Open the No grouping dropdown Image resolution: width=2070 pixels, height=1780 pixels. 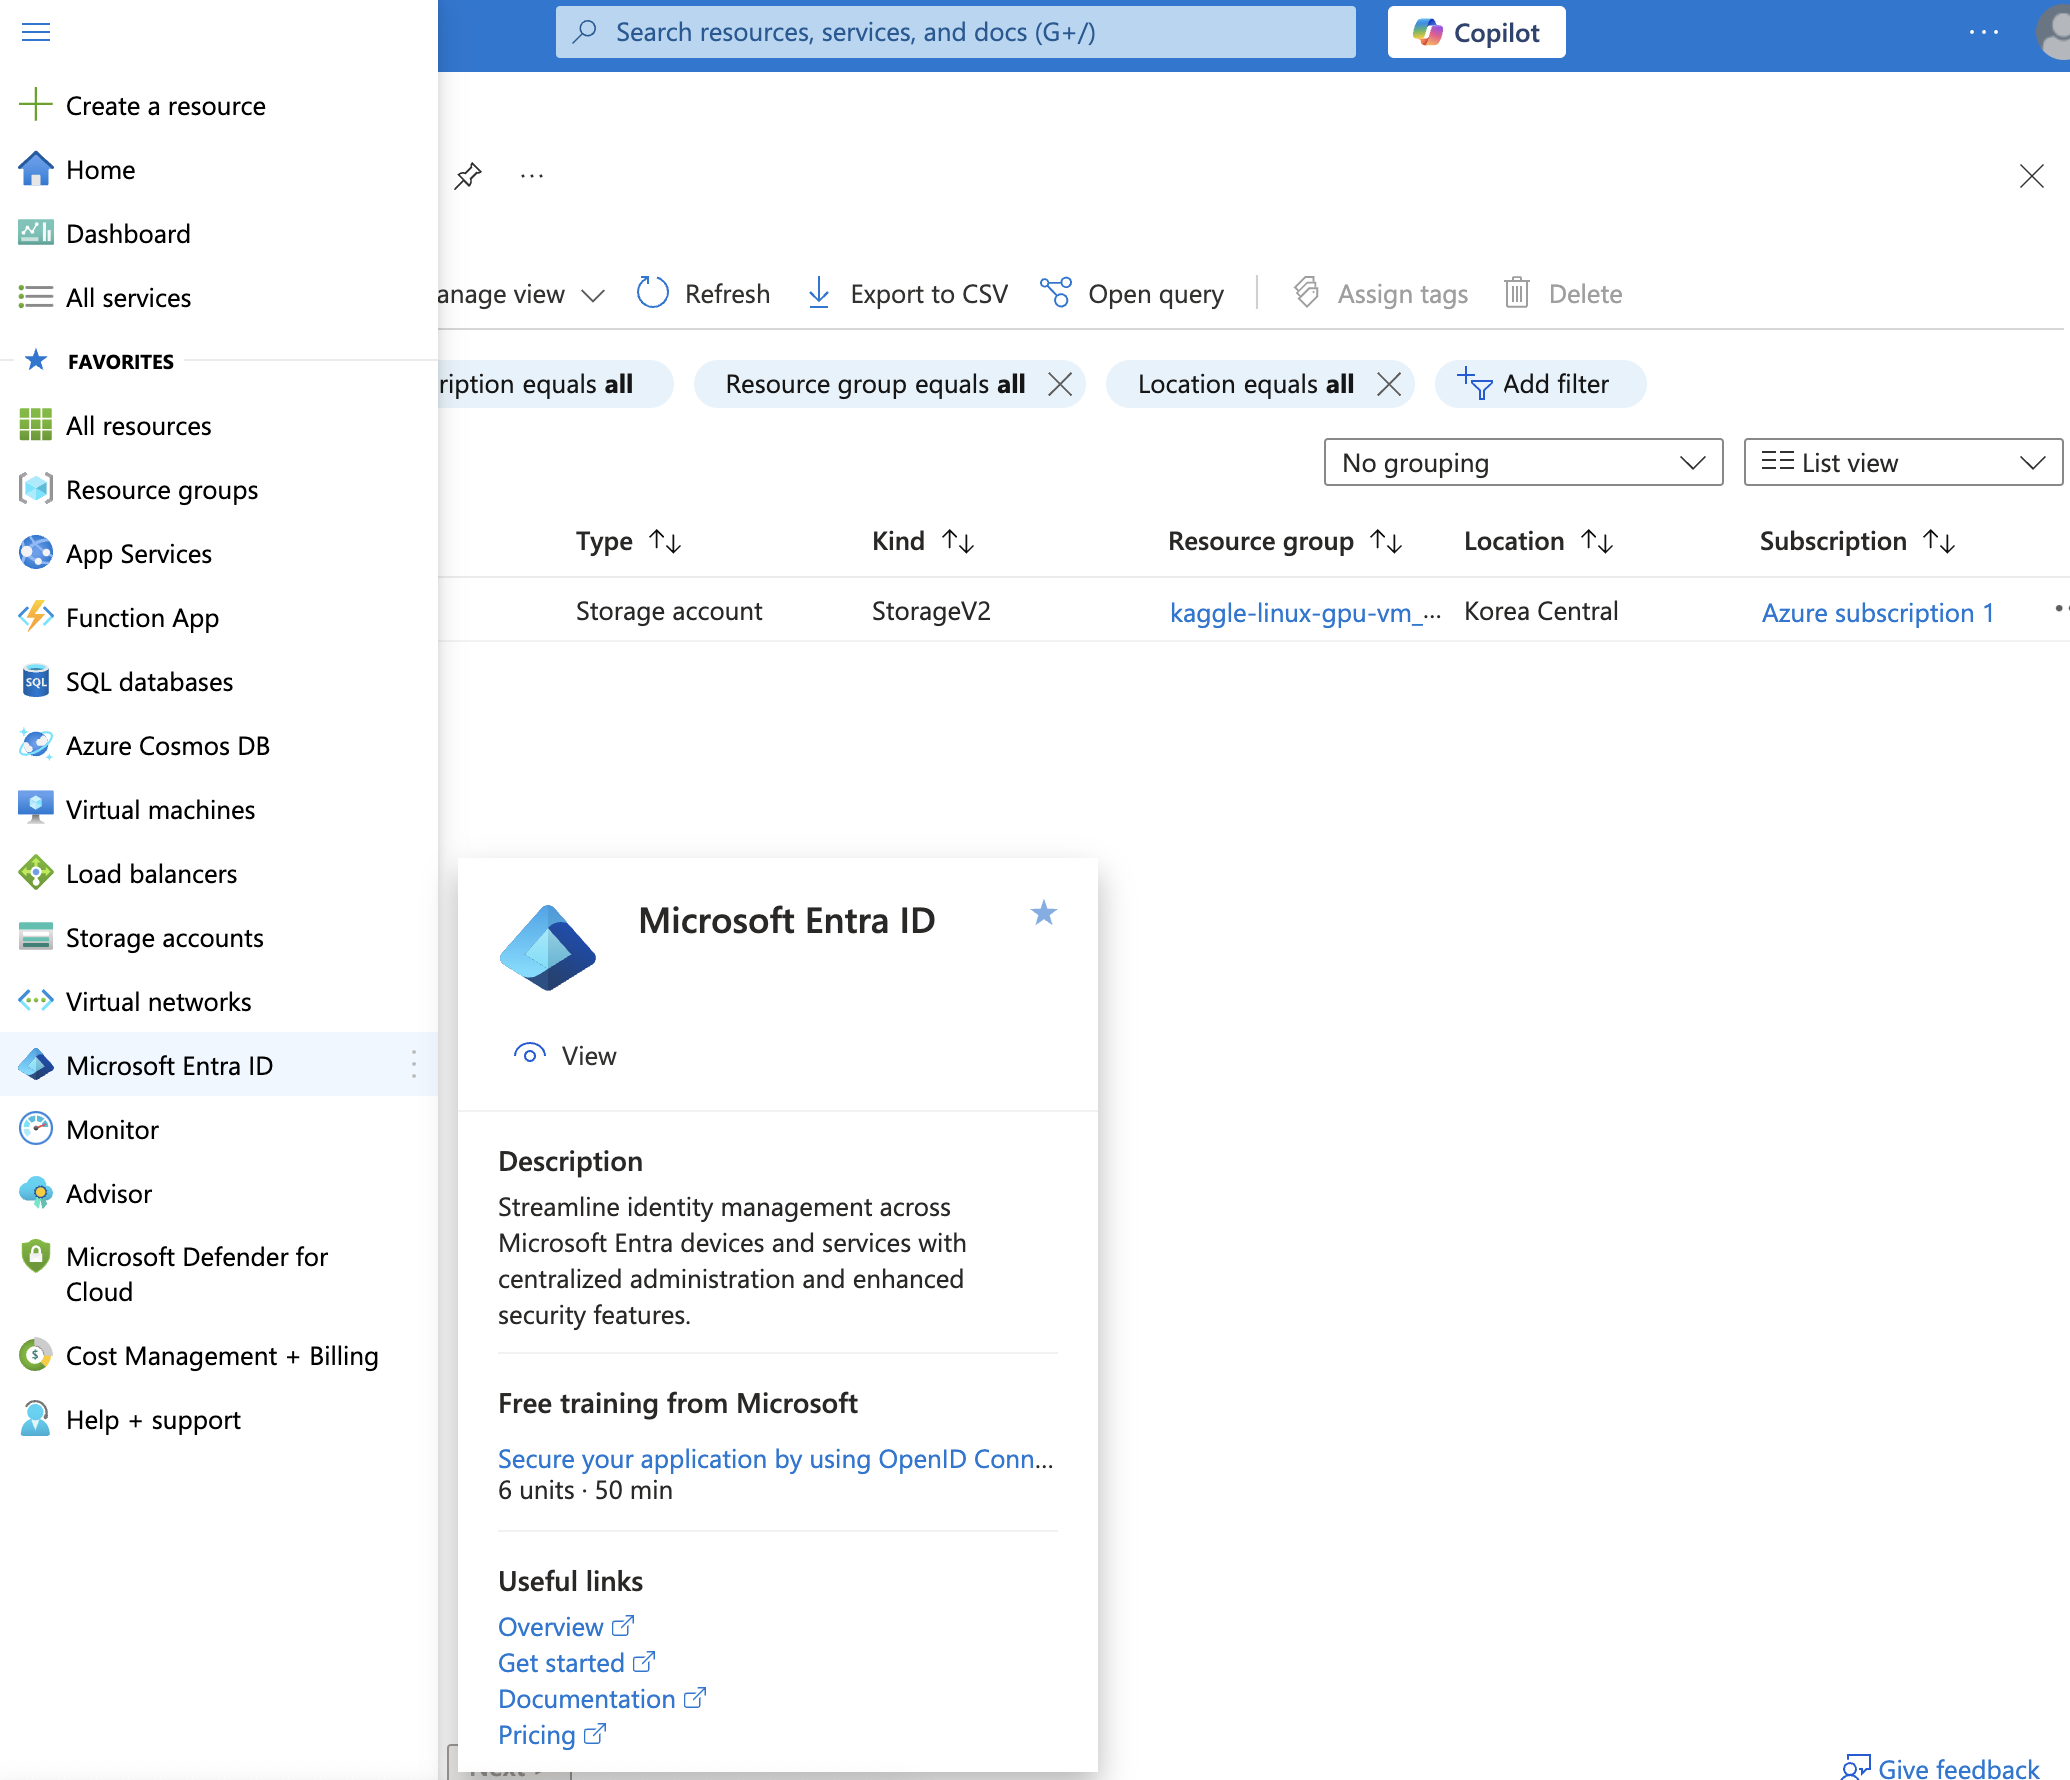point(1523,462)
